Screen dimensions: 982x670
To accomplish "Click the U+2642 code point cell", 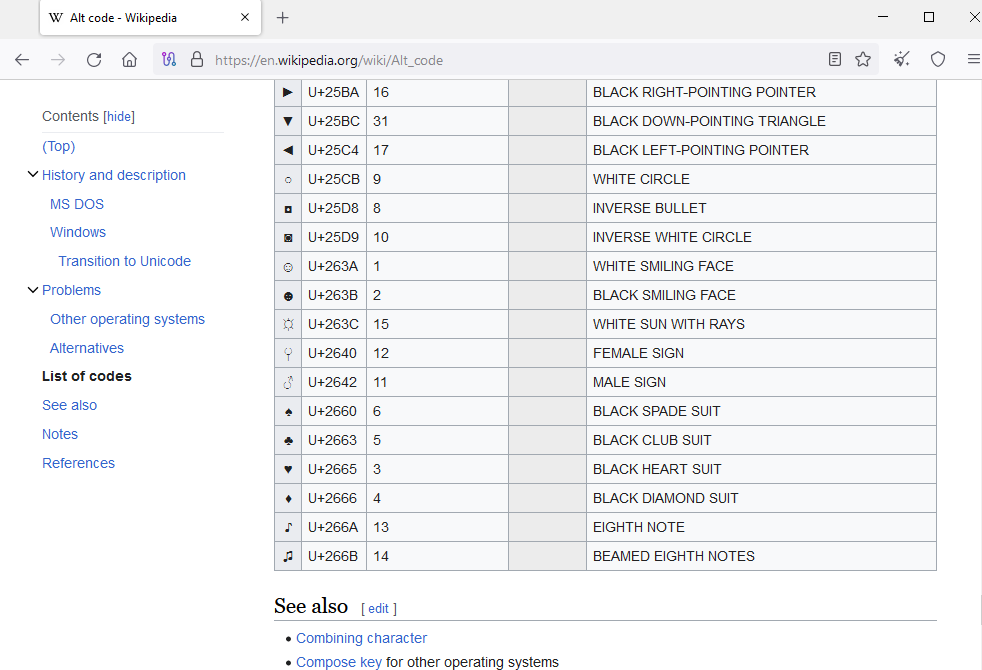I will (334, 383).
